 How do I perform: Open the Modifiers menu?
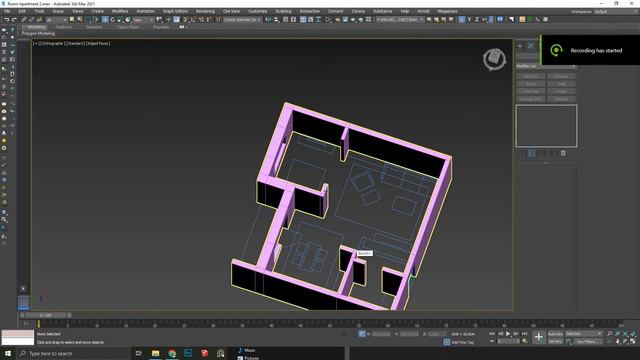[120, 11]
